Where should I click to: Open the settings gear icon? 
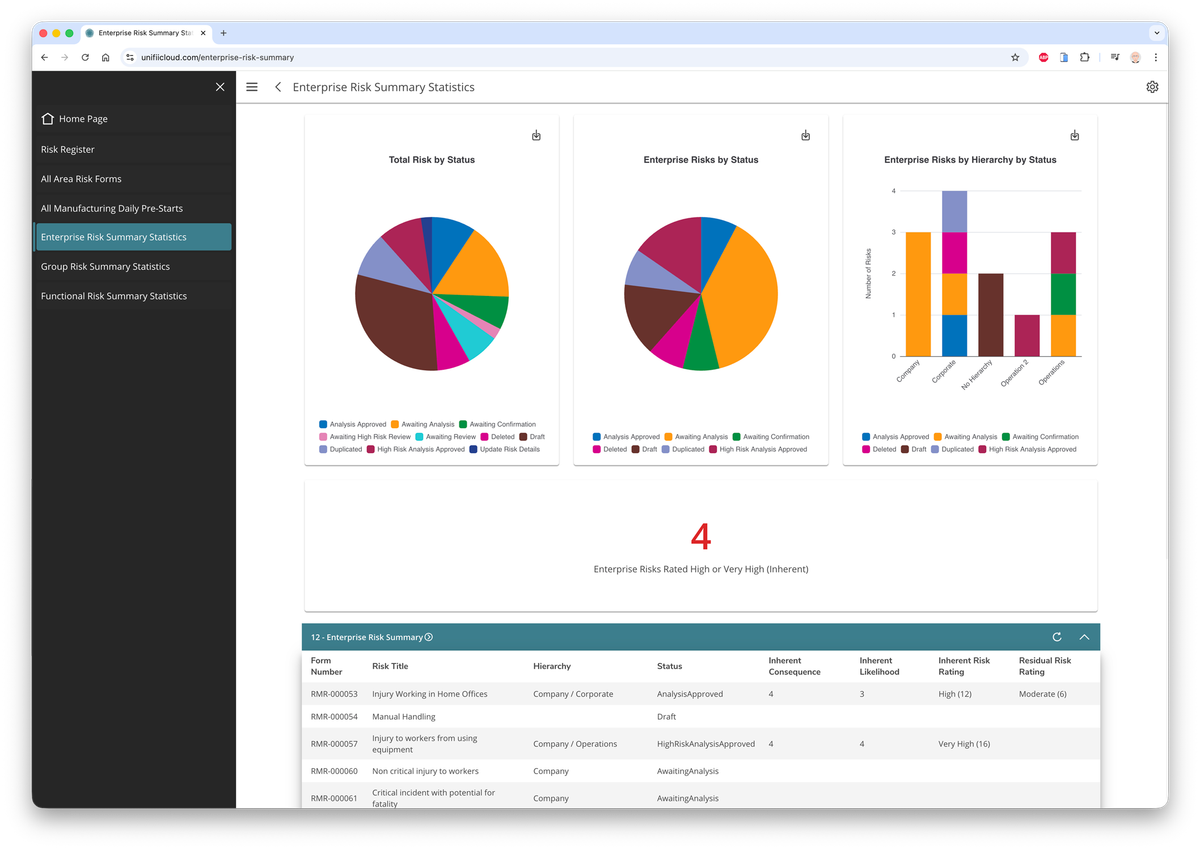[1152, 87]
